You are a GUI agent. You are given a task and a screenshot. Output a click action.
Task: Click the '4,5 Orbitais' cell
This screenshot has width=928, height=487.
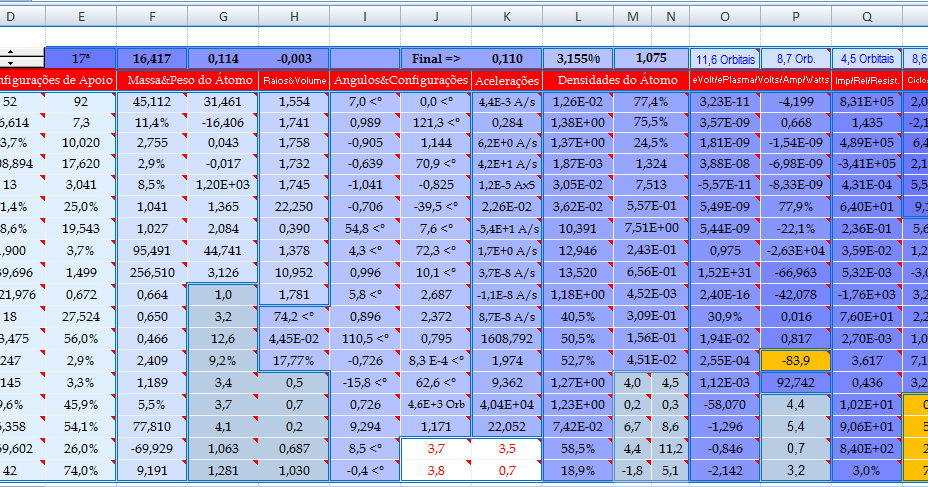(x=866, y=59)
